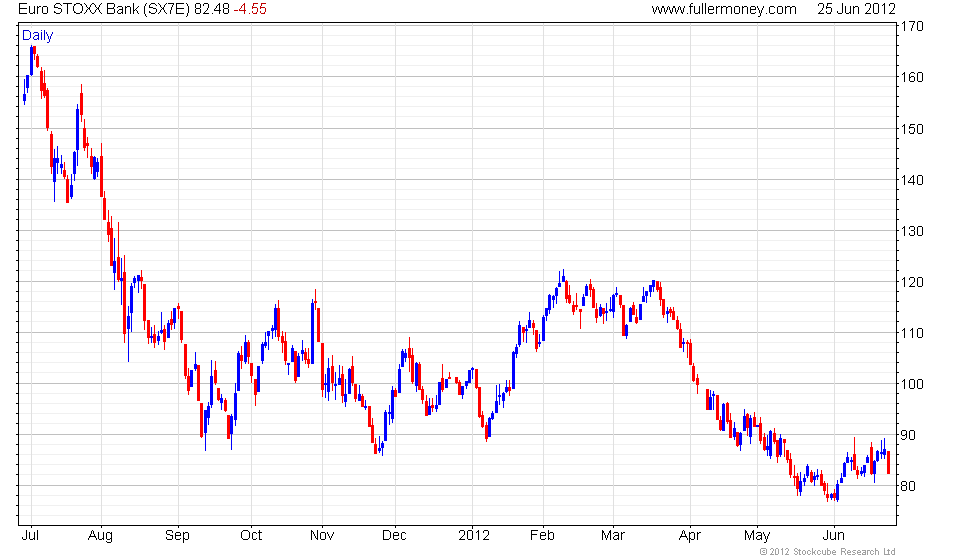Viewport: 980px width, 560px height.
Task: Click the '2012' year axis label
Action: pos(474,536)
